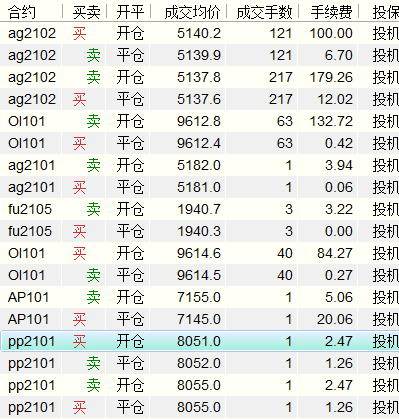Select the AP101 row priced 7155.0
The image size is (399, 419).
point(199,297)
